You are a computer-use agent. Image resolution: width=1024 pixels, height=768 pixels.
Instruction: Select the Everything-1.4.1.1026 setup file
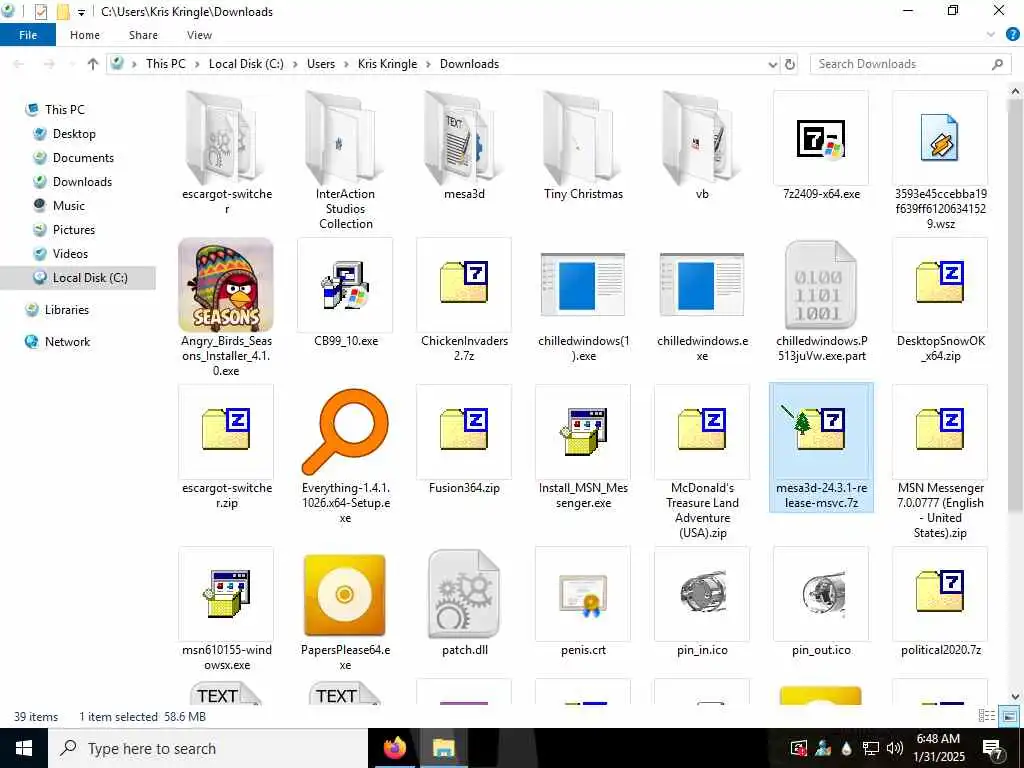coord(345,455)
